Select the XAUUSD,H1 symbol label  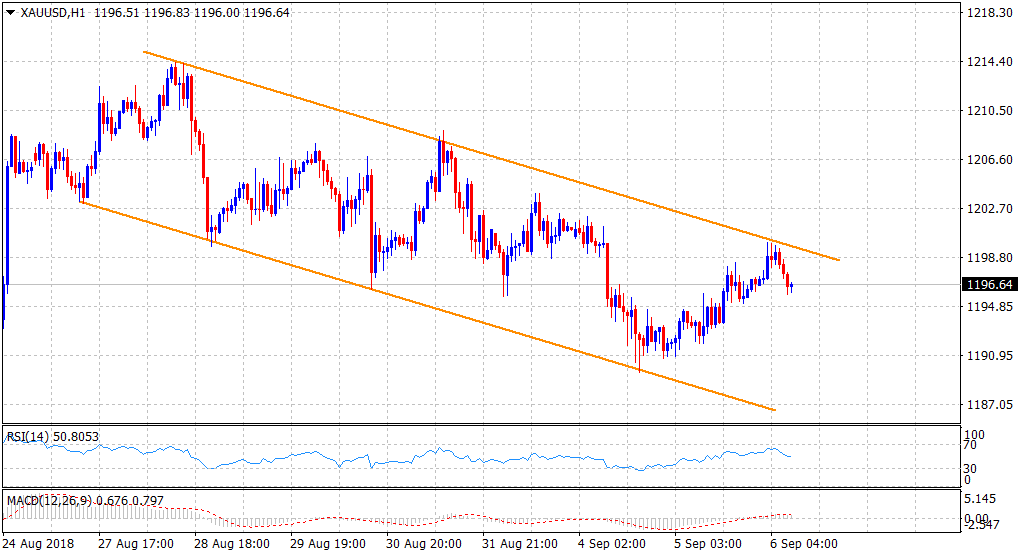(52, 12)
